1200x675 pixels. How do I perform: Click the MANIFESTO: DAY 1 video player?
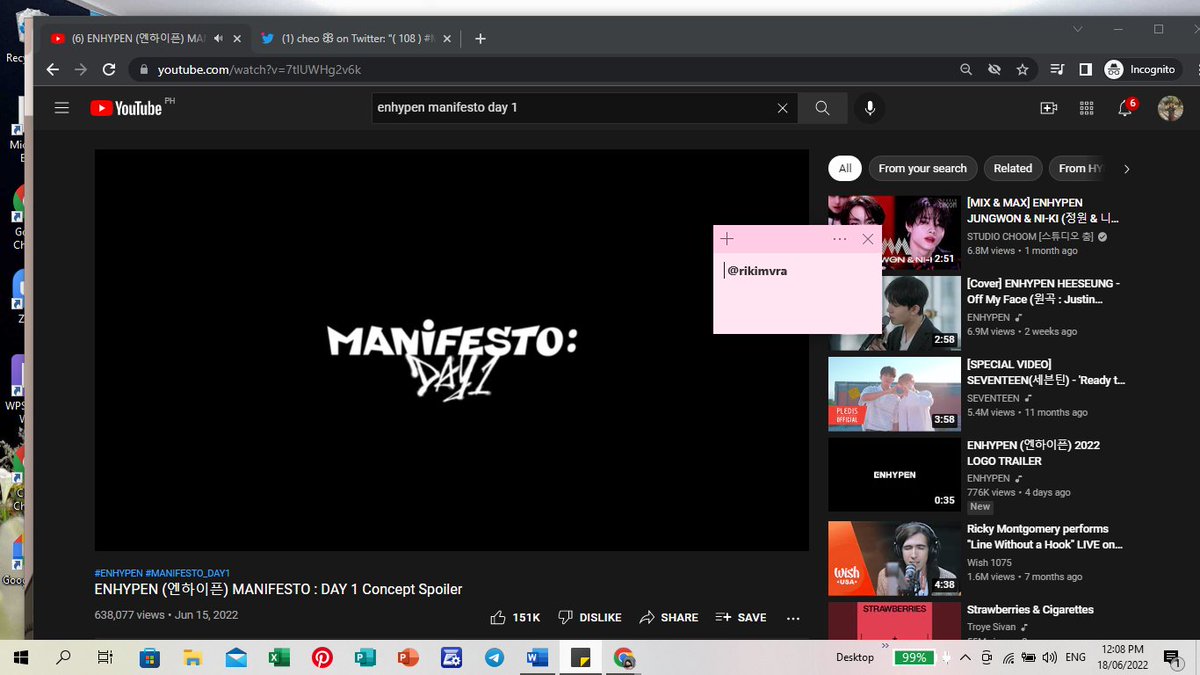click(452, 350)
